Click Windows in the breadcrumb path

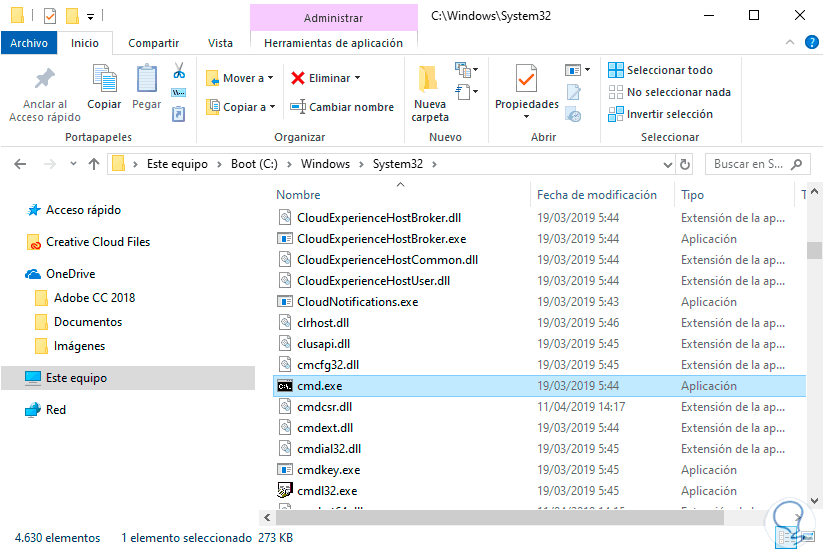tap(325, 164)
